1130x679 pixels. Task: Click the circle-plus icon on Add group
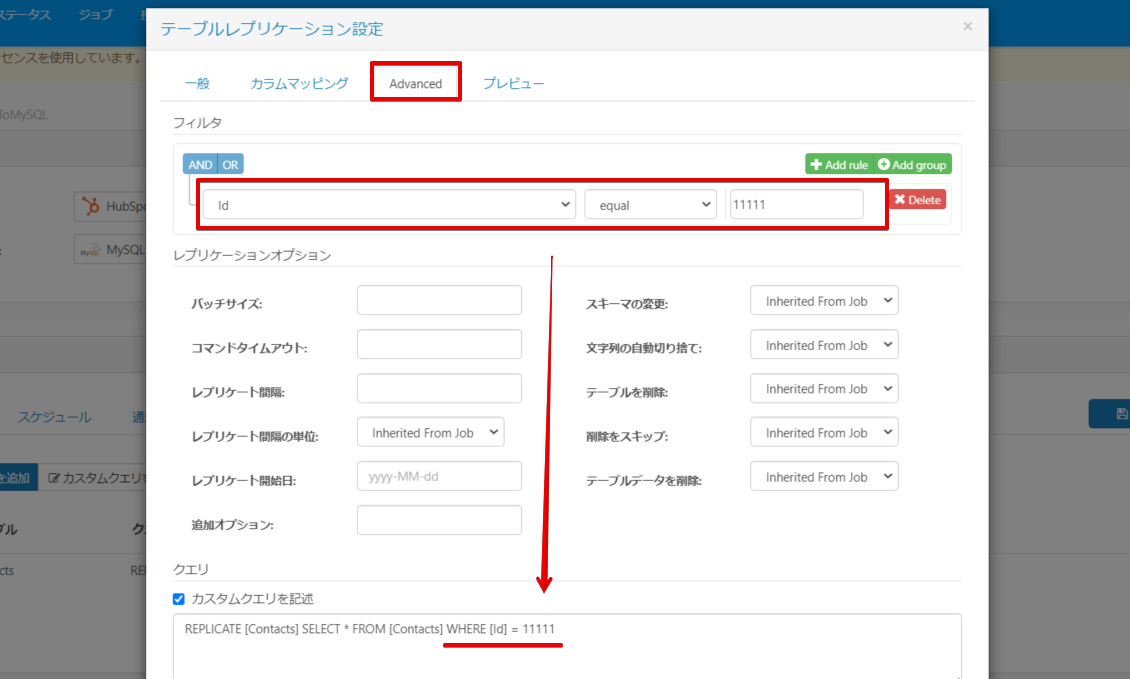coord(884,164)
